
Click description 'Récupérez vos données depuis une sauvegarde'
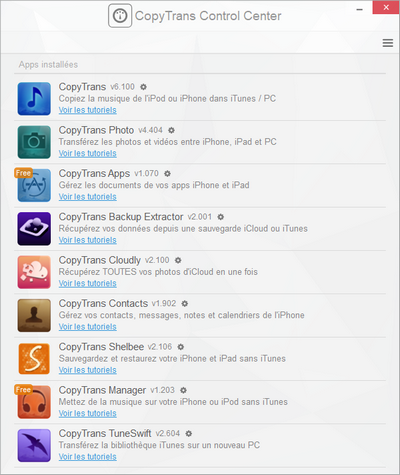point(183,229)
